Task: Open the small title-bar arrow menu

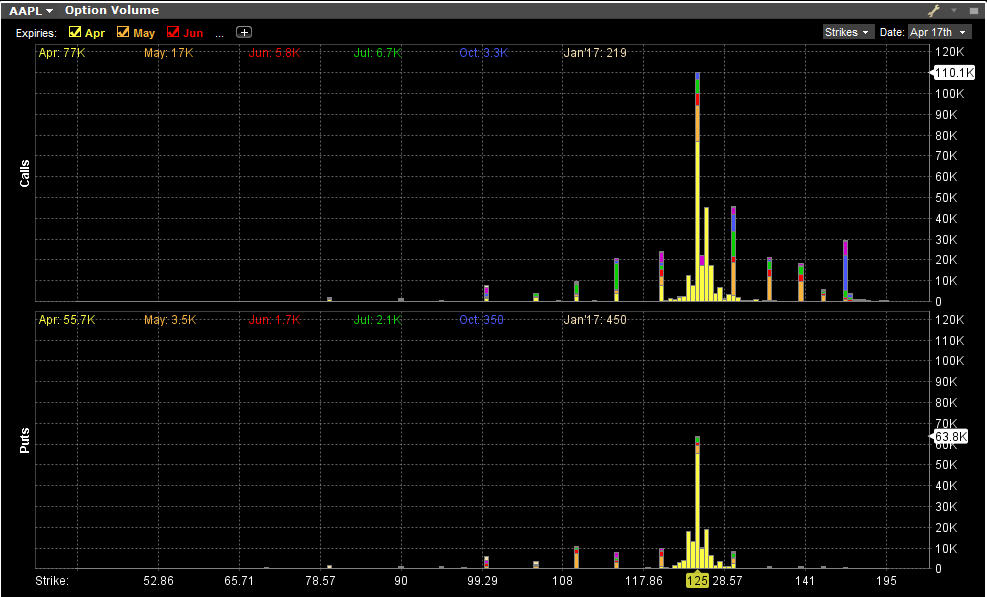Action: (954, 10)
